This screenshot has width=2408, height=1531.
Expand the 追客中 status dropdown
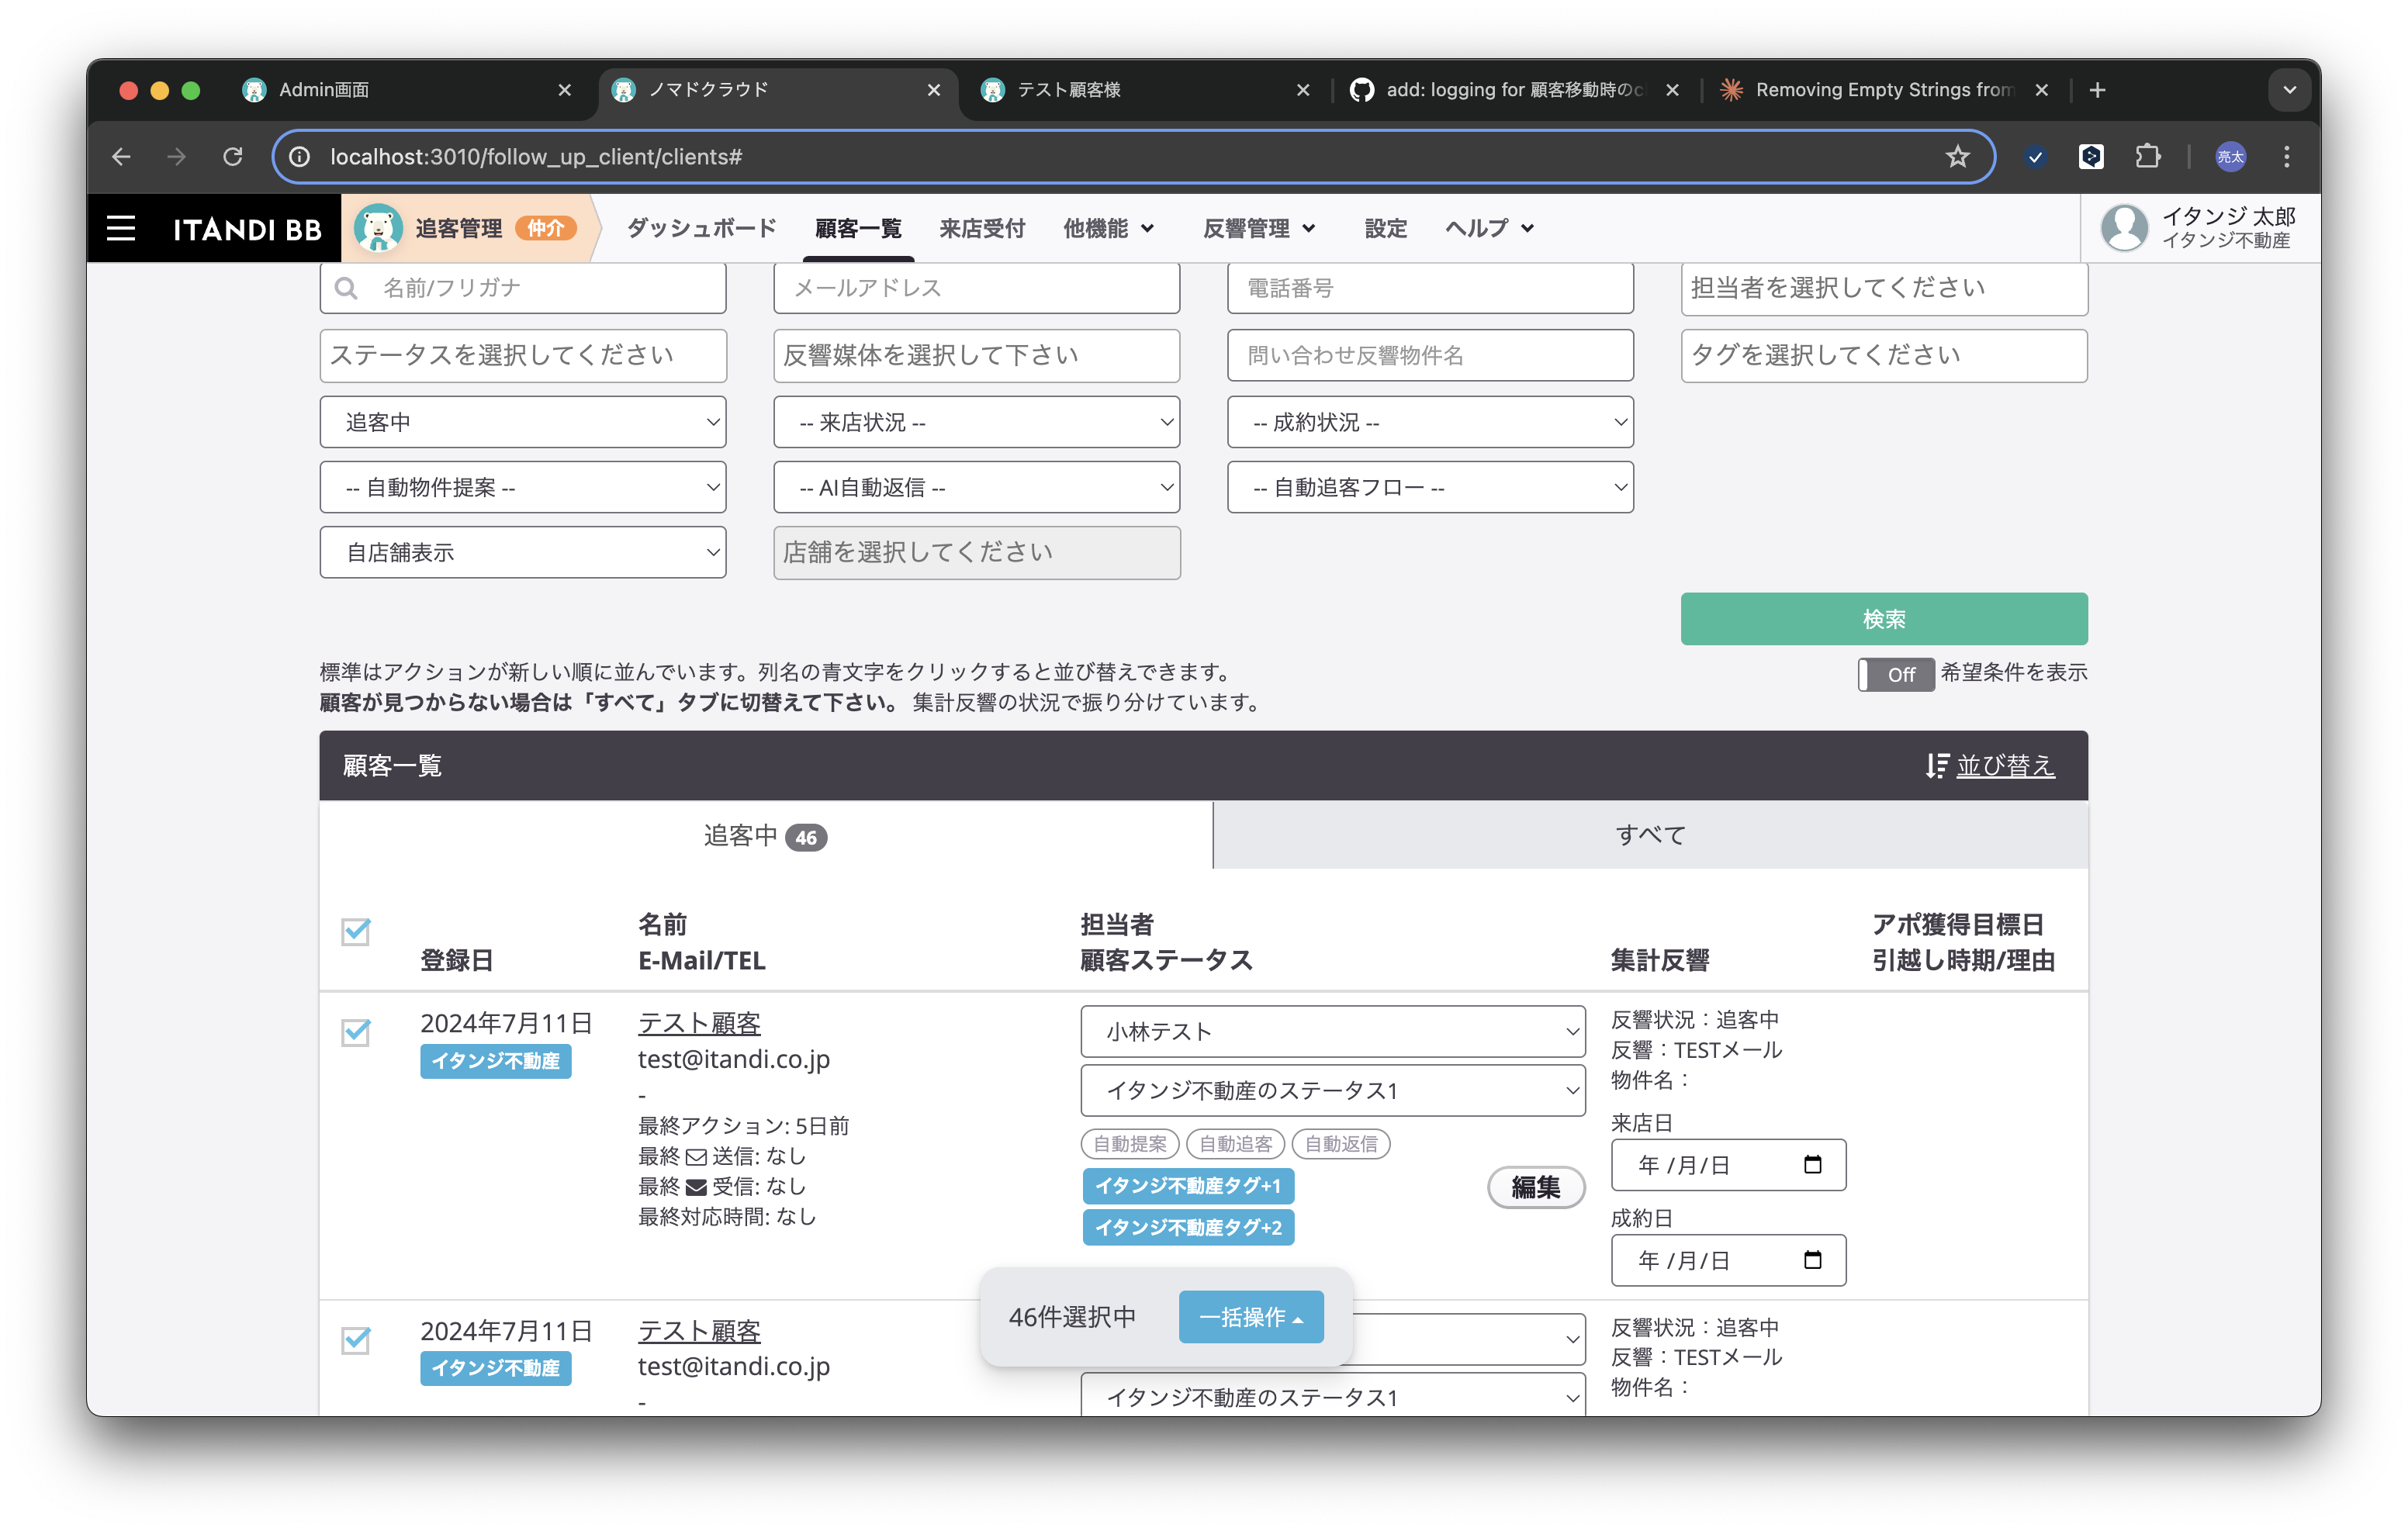click(x=523, y=422)
